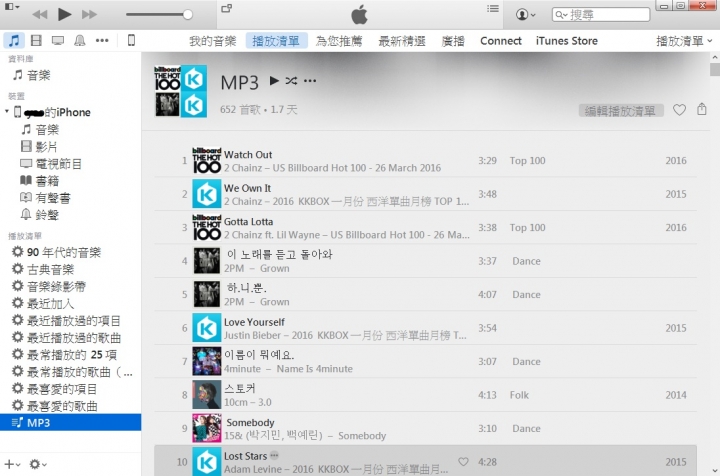Click the share icon in playlist header

(702, 109)
